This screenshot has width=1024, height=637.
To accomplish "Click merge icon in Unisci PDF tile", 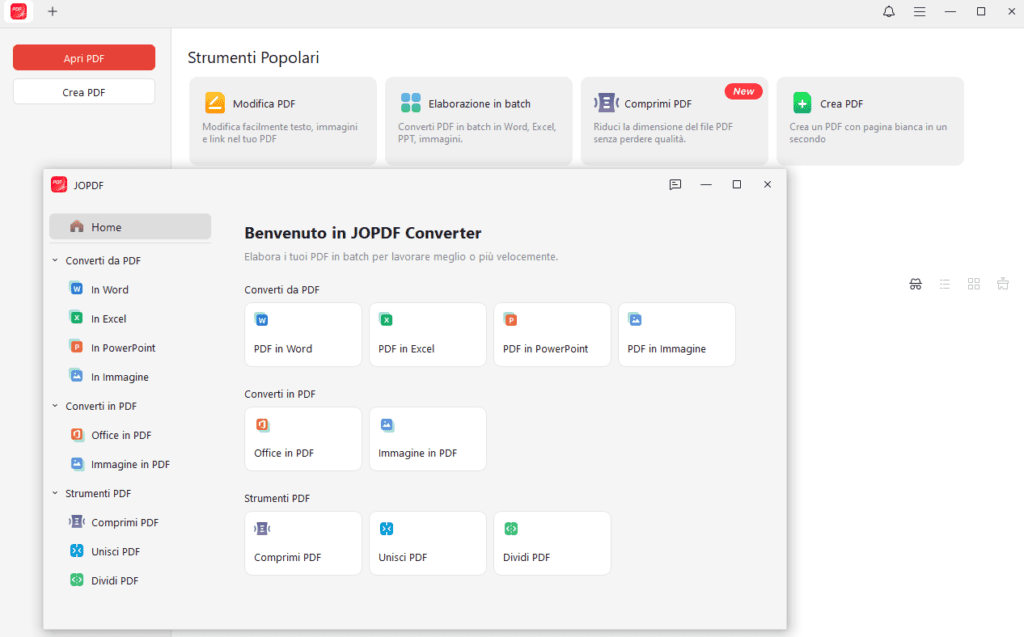I will click(x=387, y=529).
